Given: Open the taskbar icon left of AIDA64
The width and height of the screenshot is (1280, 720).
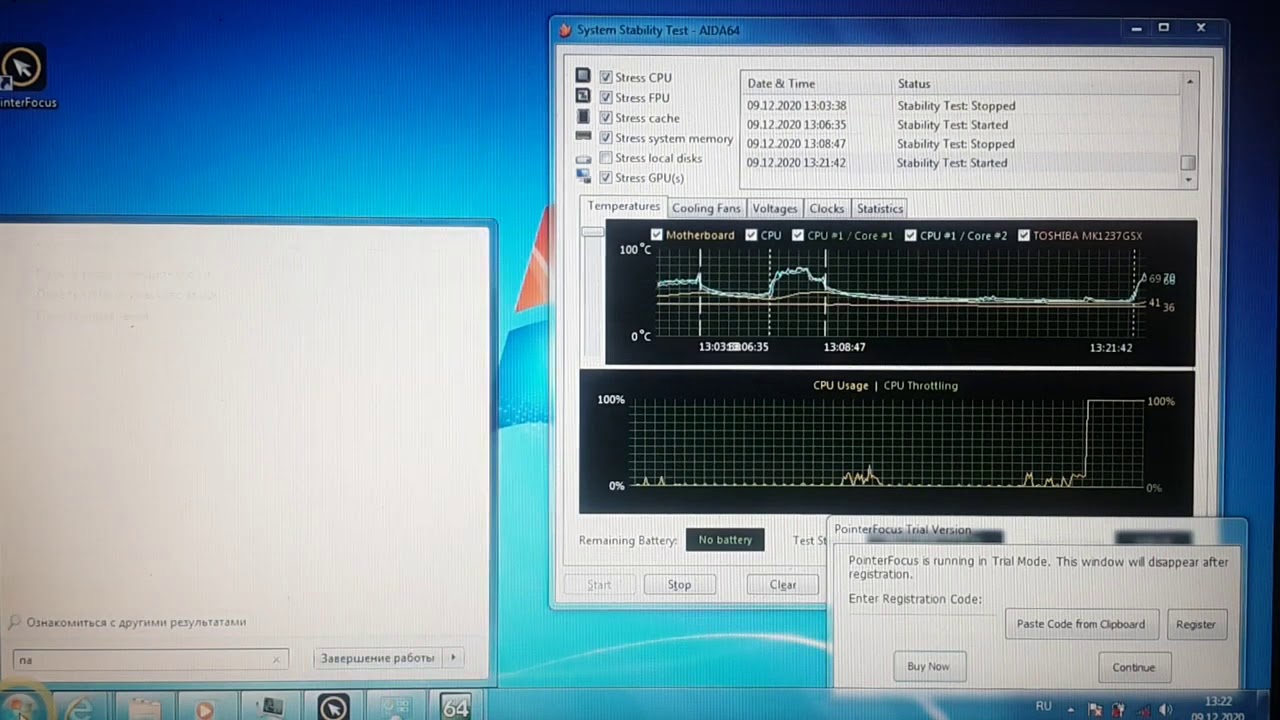Looking at the screenshot, I should tap(394, 707).
